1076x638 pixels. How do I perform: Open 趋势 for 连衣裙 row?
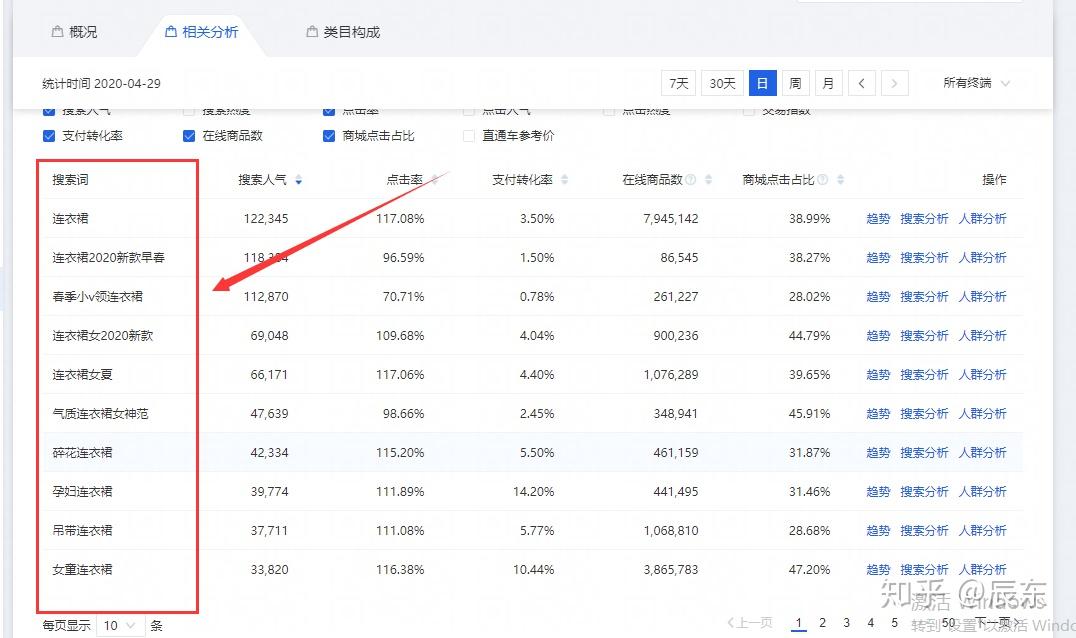pyautogui.click(x=878, y=219)
